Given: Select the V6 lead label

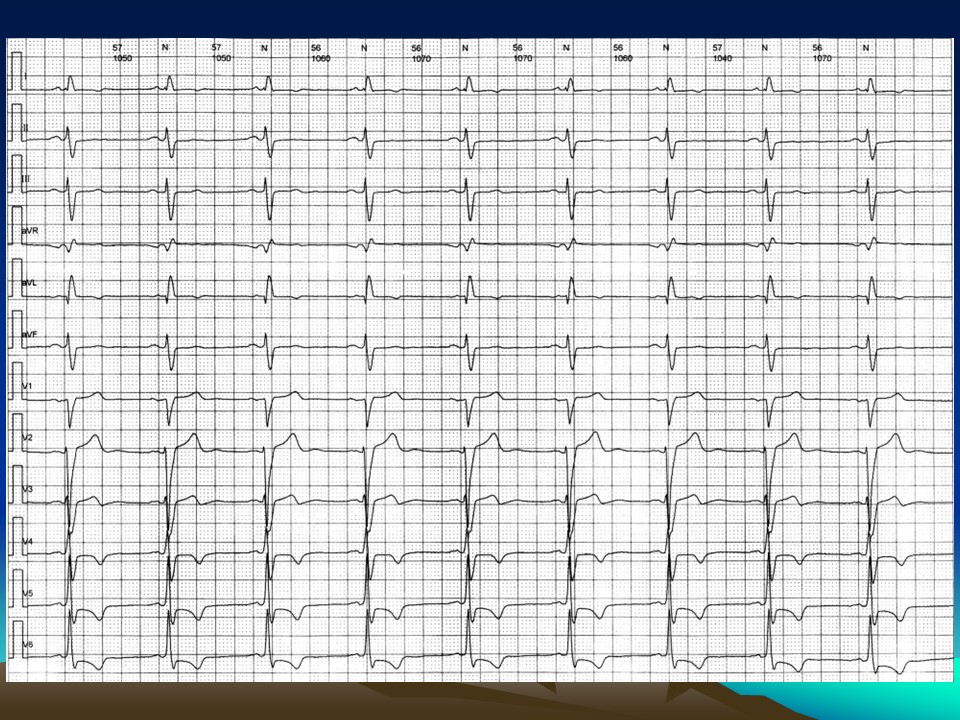Looking at the screenshot, I should [27, 645].
